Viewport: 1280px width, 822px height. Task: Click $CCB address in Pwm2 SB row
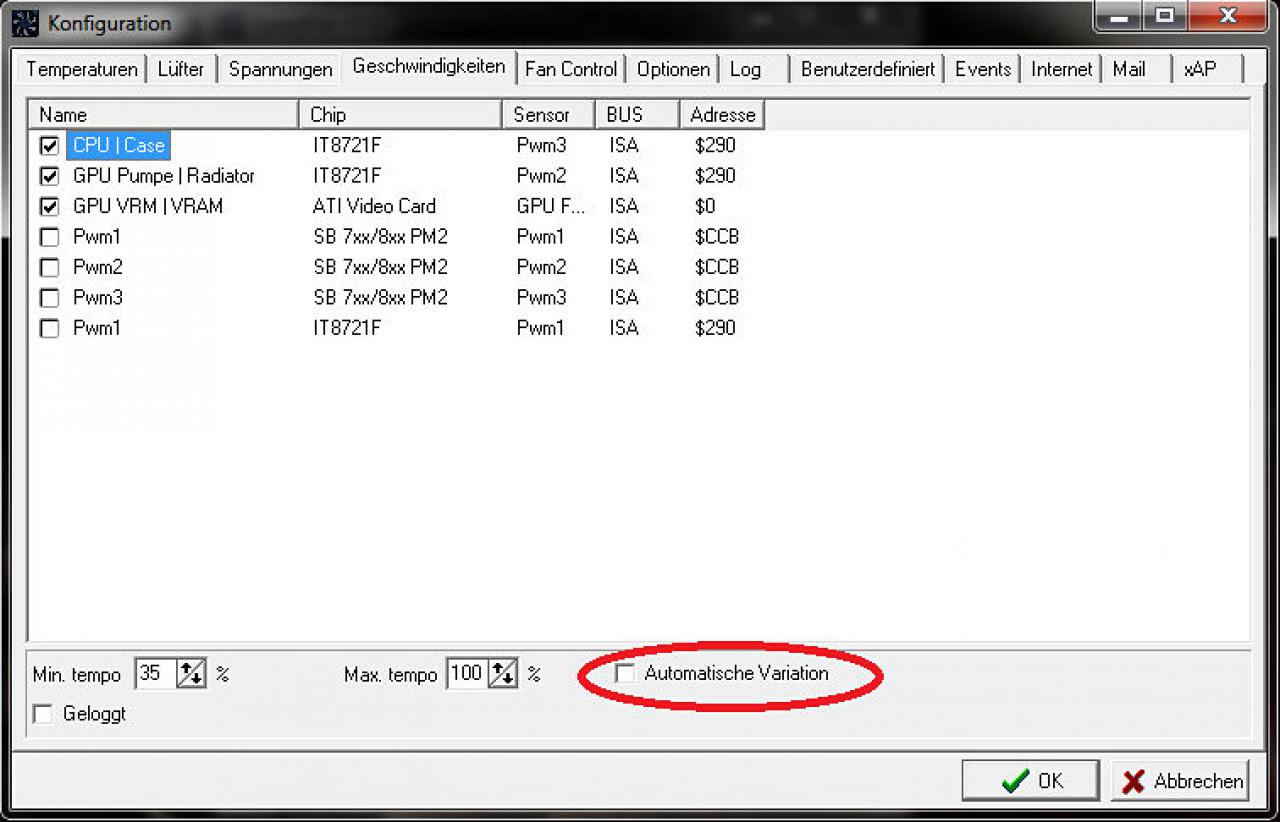(x=716, y=267)
